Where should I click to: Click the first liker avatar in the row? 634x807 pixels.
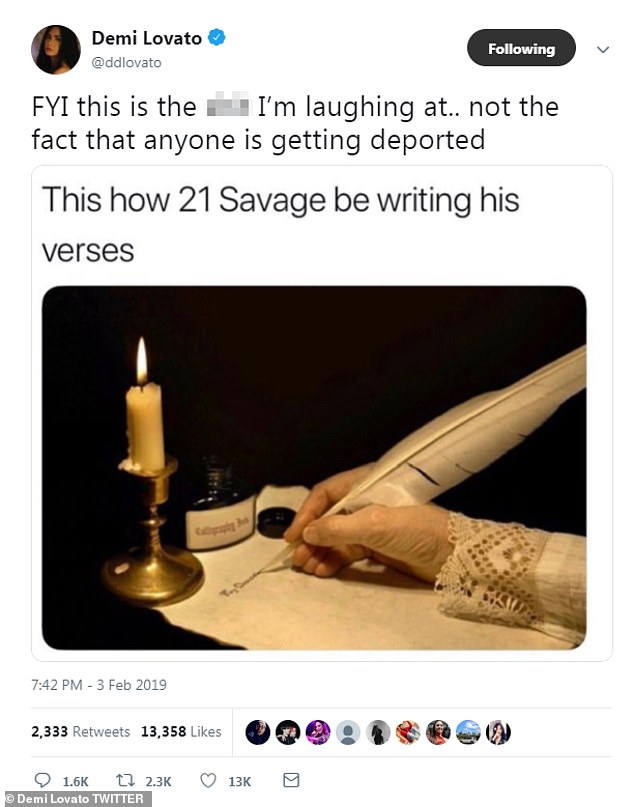pyautogui.click(x=258, y=732)
